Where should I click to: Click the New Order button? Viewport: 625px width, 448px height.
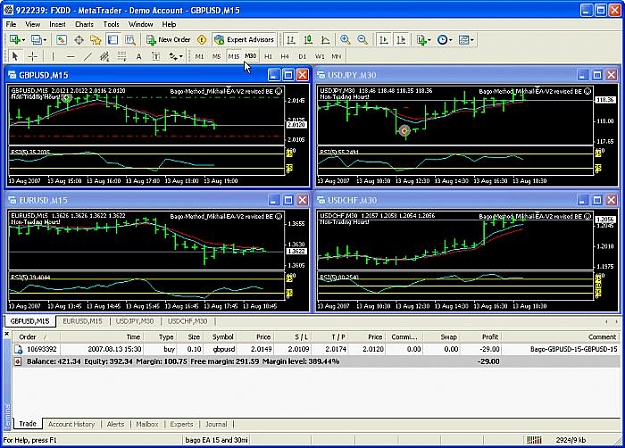point(168,40)
